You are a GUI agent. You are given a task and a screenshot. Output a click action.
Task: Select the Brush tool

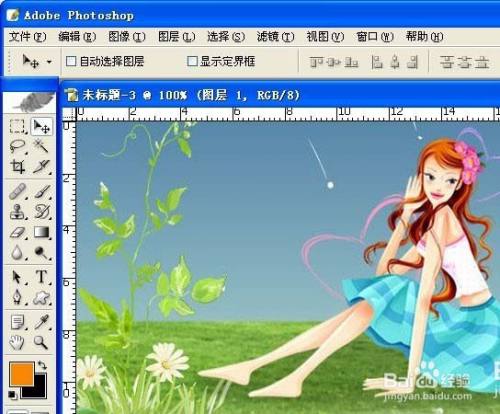pyautogui.click(x=42, y=192)
